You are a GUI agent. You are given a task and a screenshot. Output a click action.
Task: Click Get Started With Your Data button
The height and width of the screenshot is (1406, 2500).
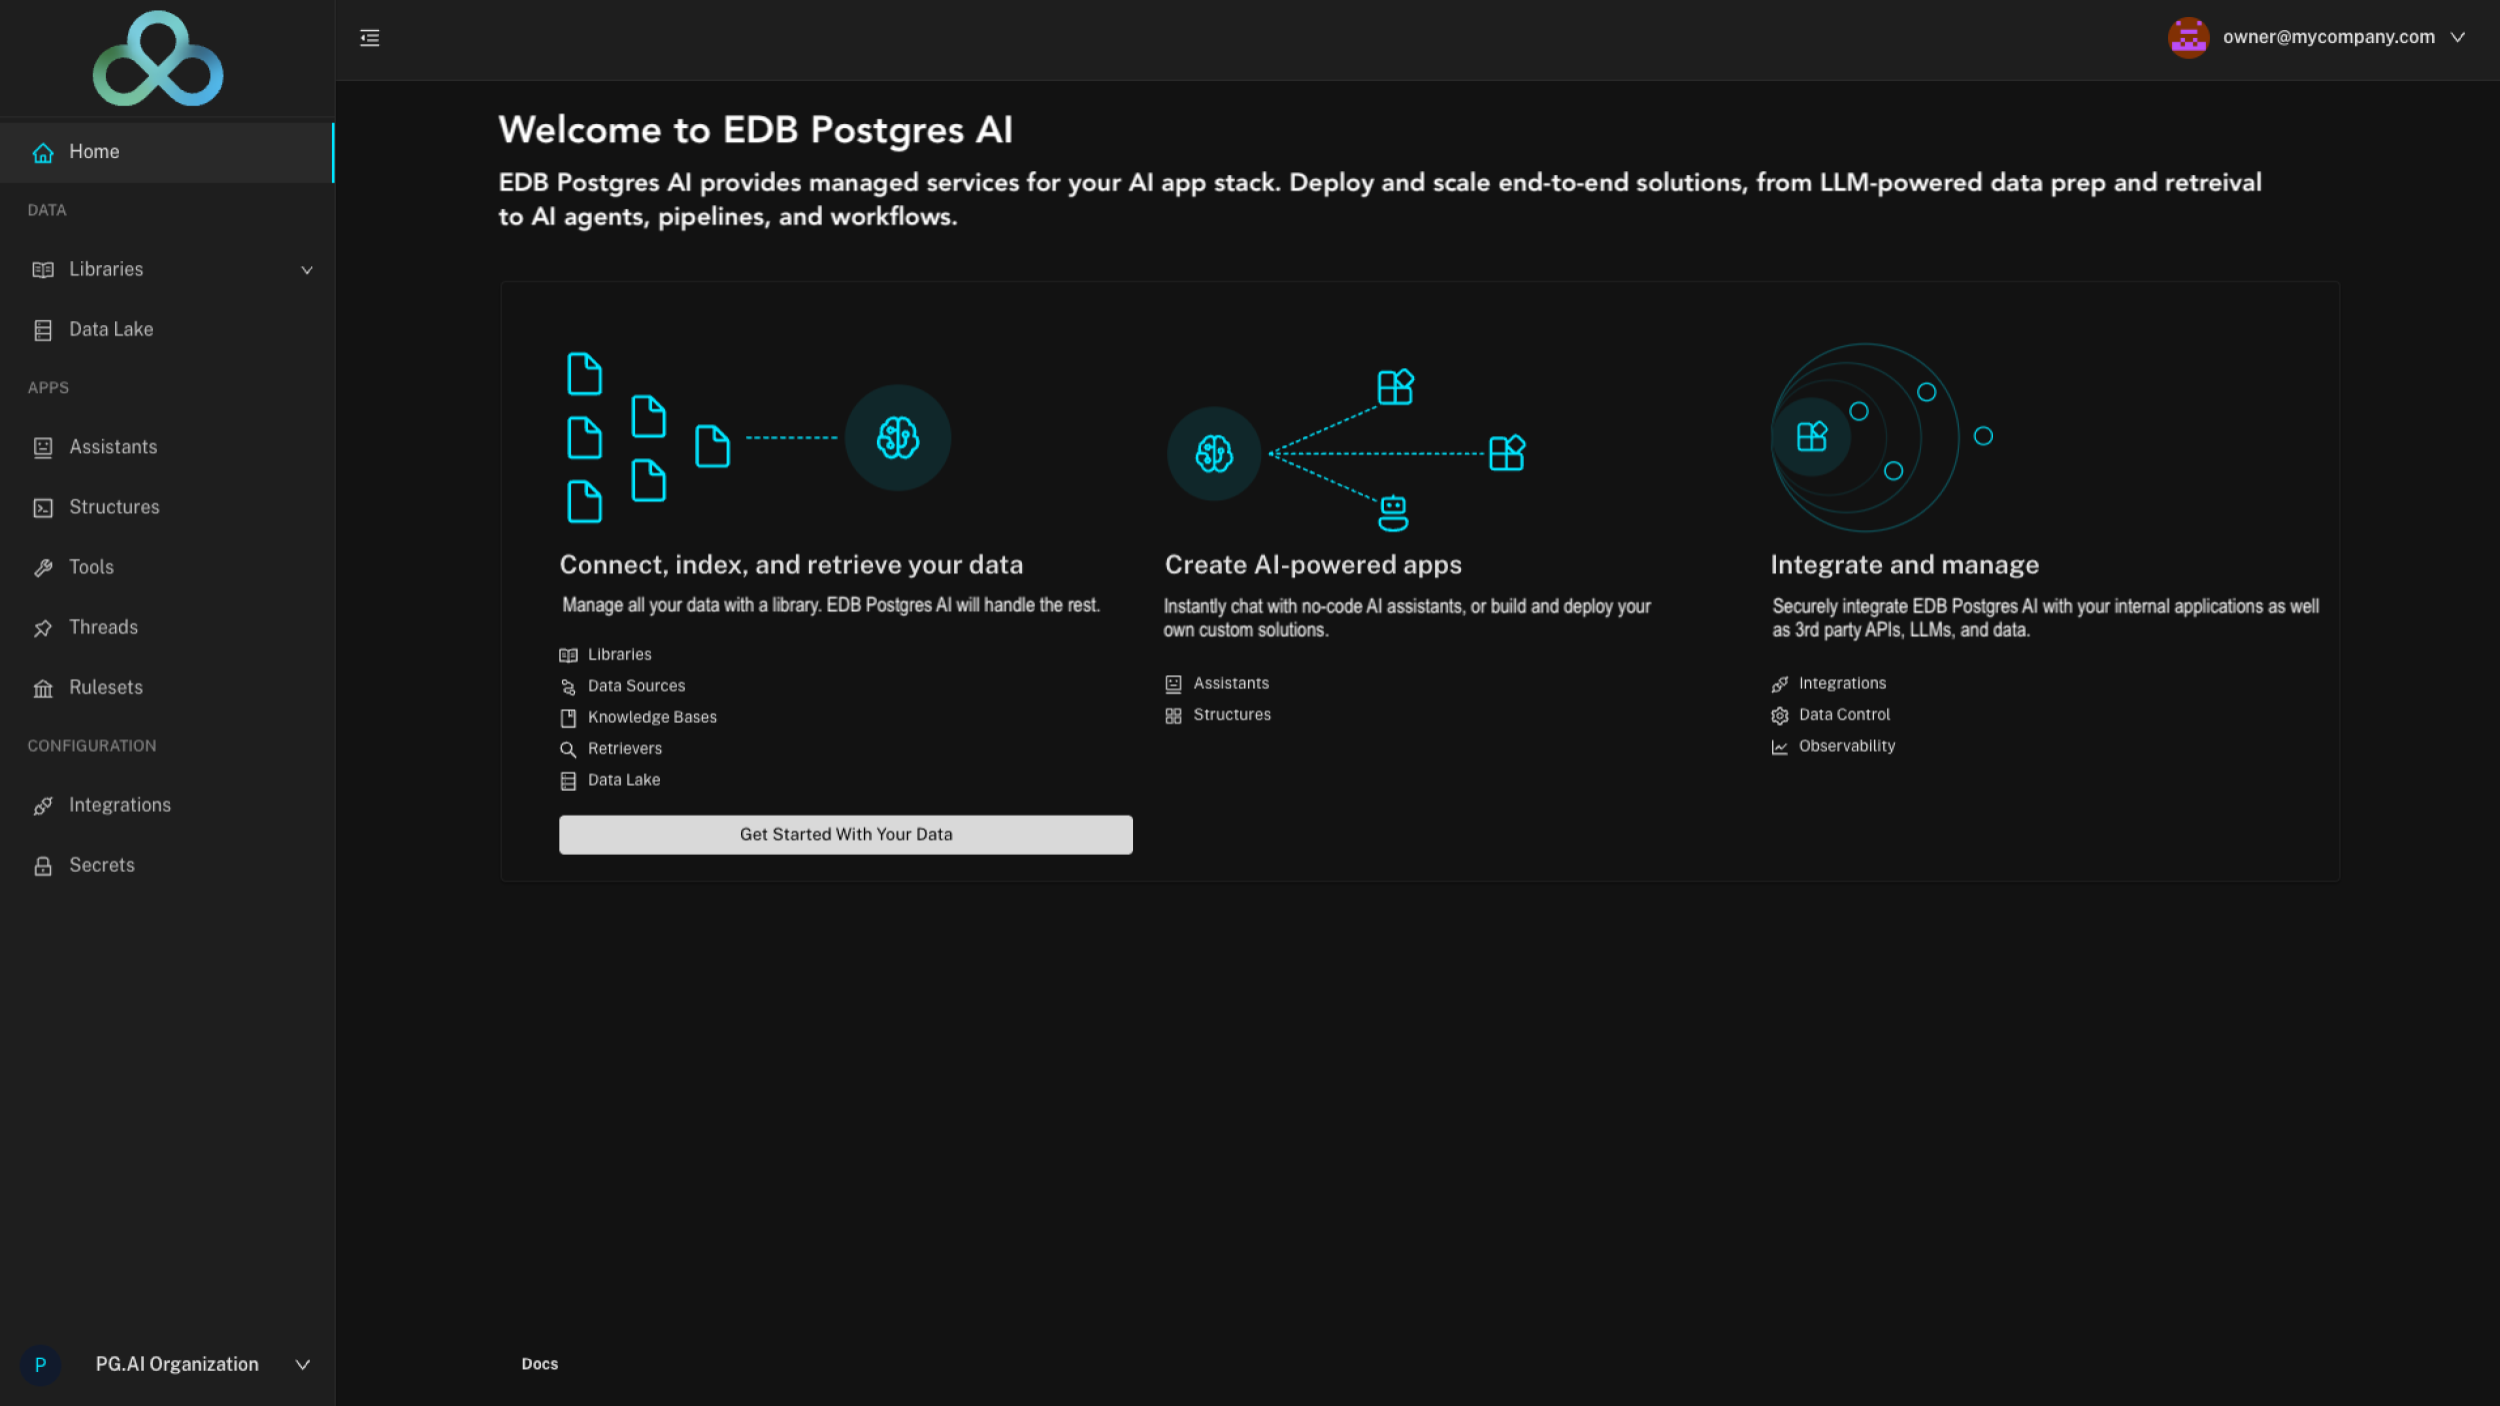click(845, 834)
